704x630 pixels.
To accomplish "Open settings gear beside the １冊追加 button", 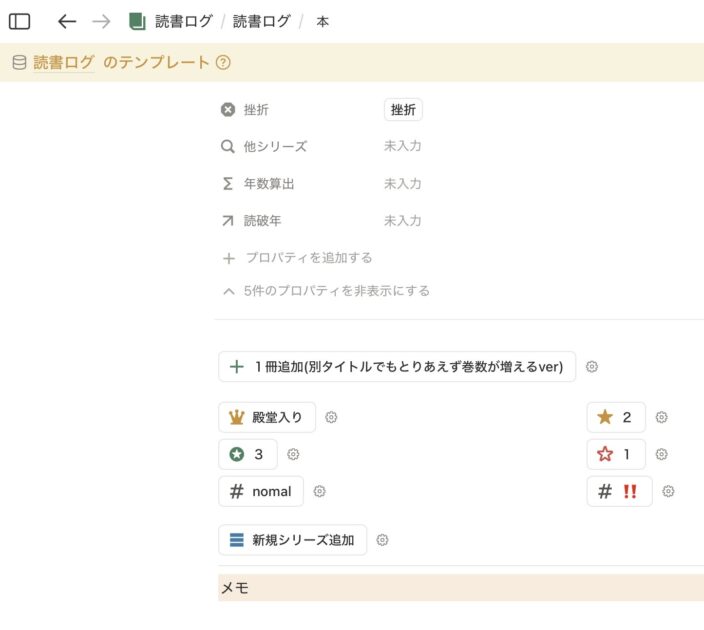I will 592,367.
